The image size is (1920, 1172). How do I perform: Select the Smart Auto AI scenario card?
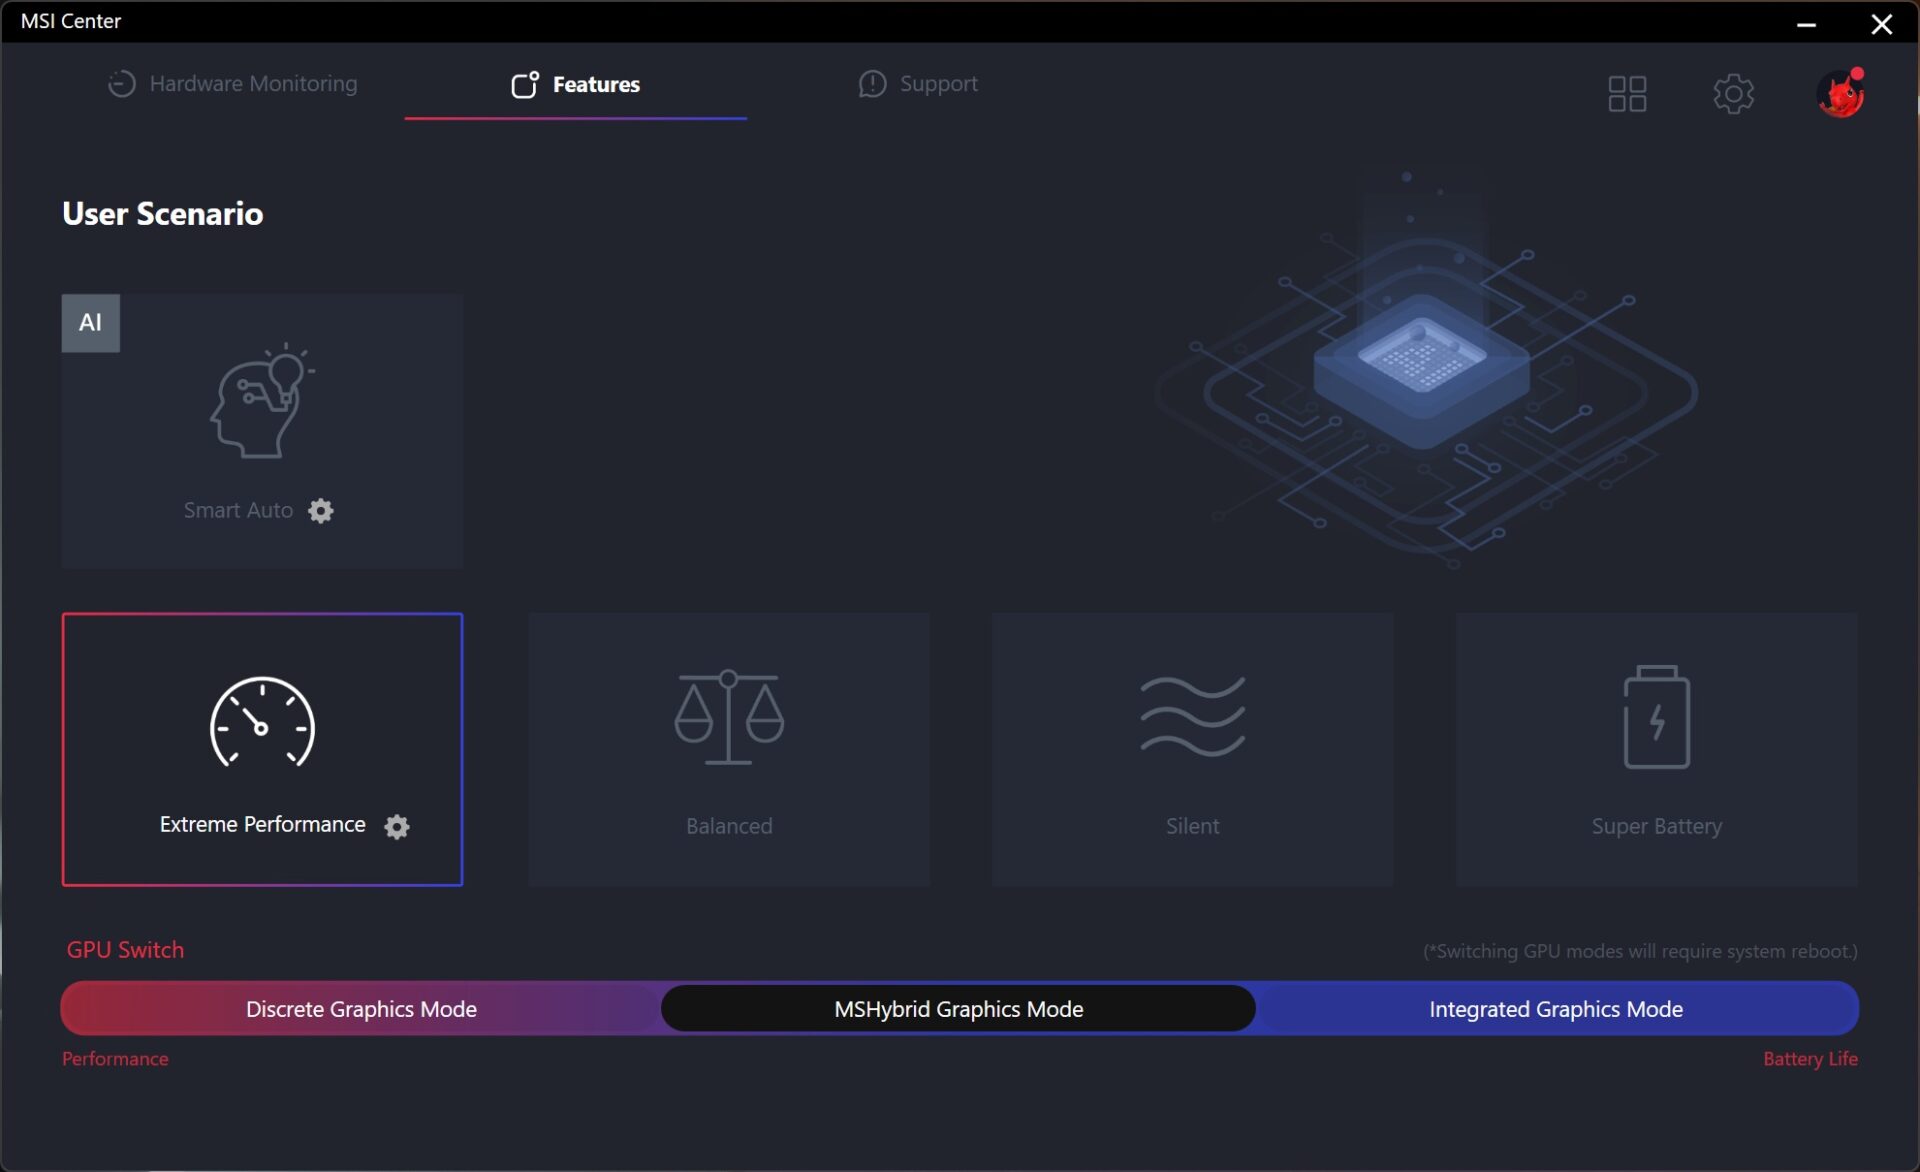coord(262,431)
